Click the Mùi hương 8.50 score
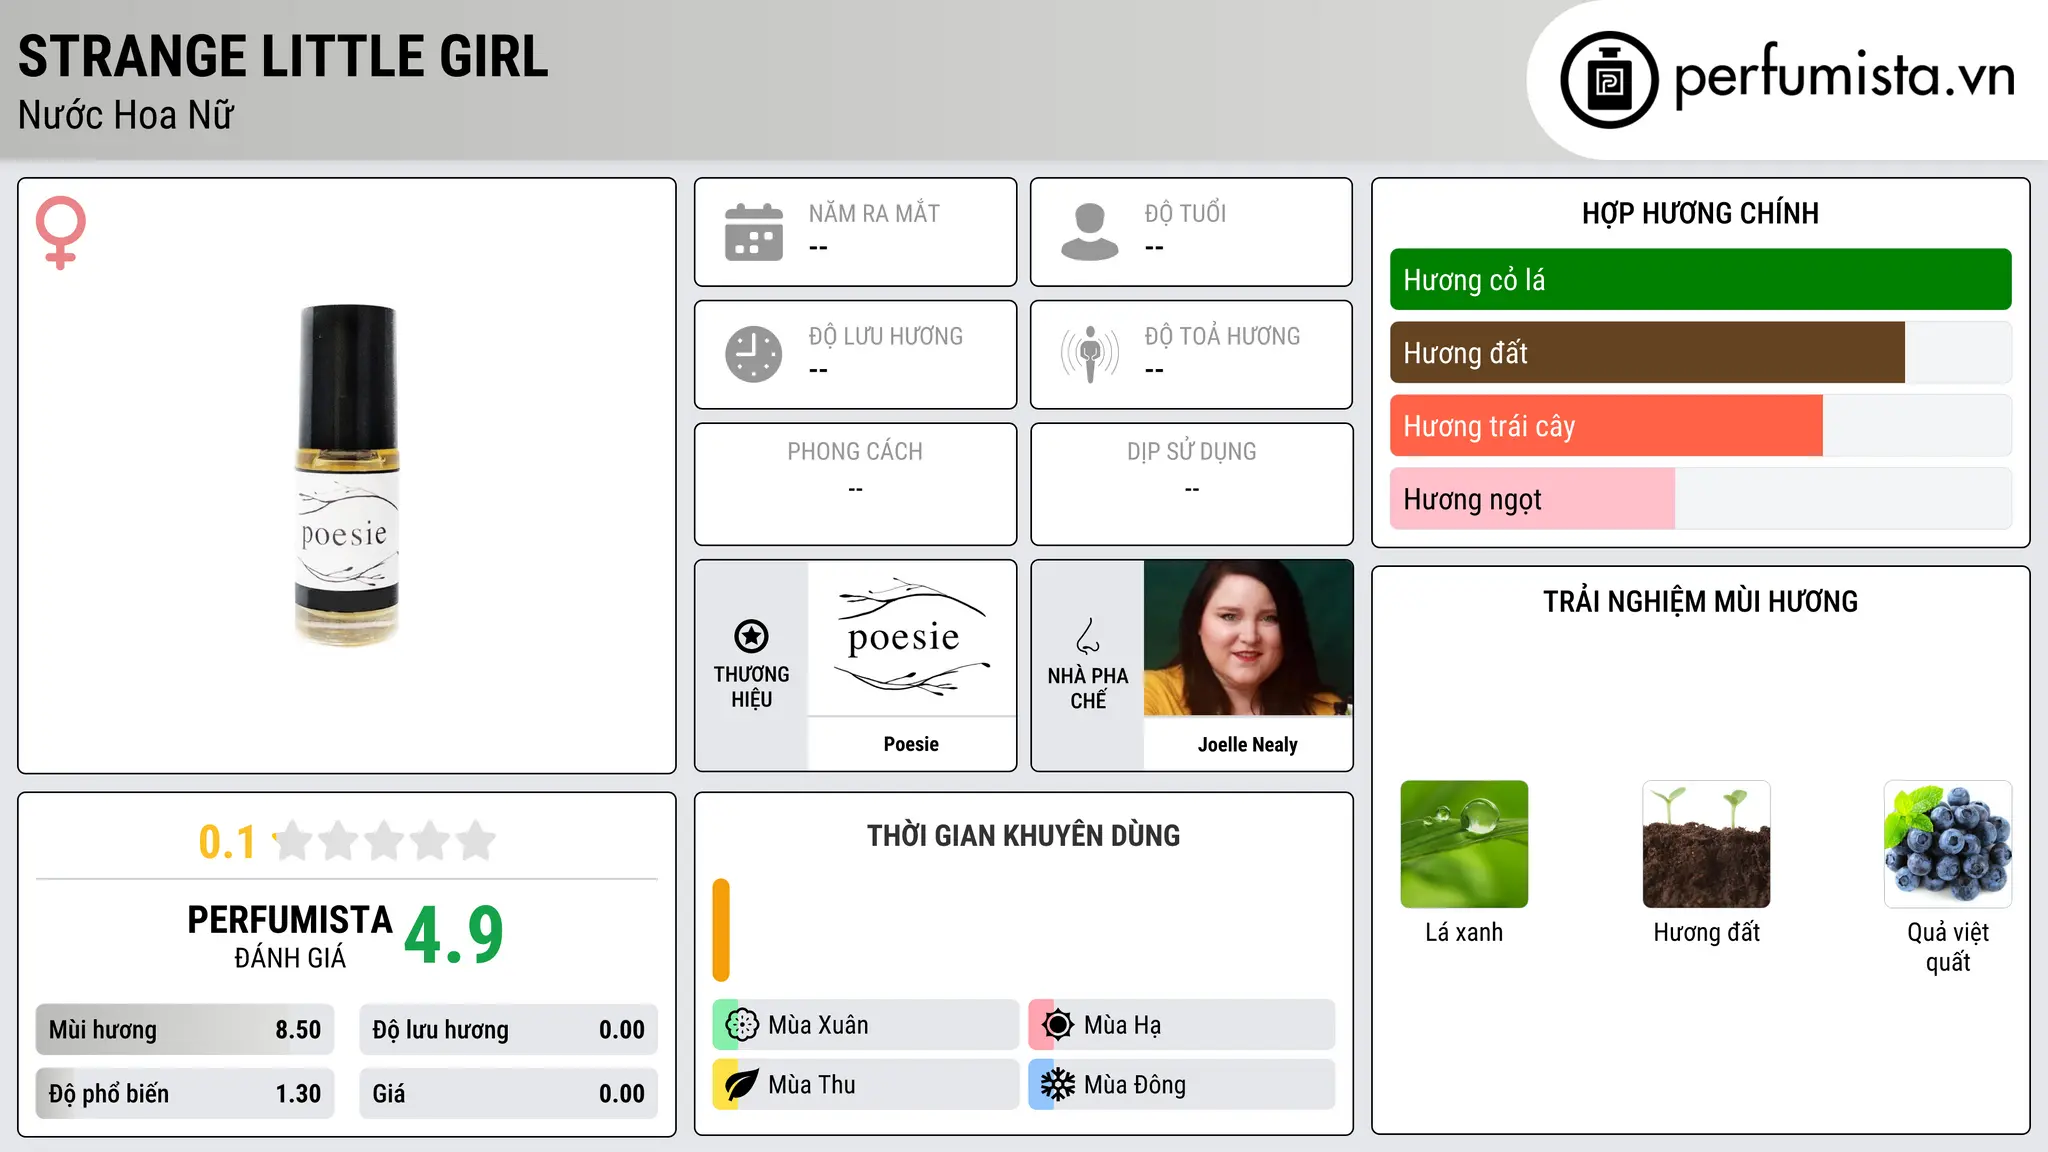Screen dimensions: 2048x1152 185,1030
